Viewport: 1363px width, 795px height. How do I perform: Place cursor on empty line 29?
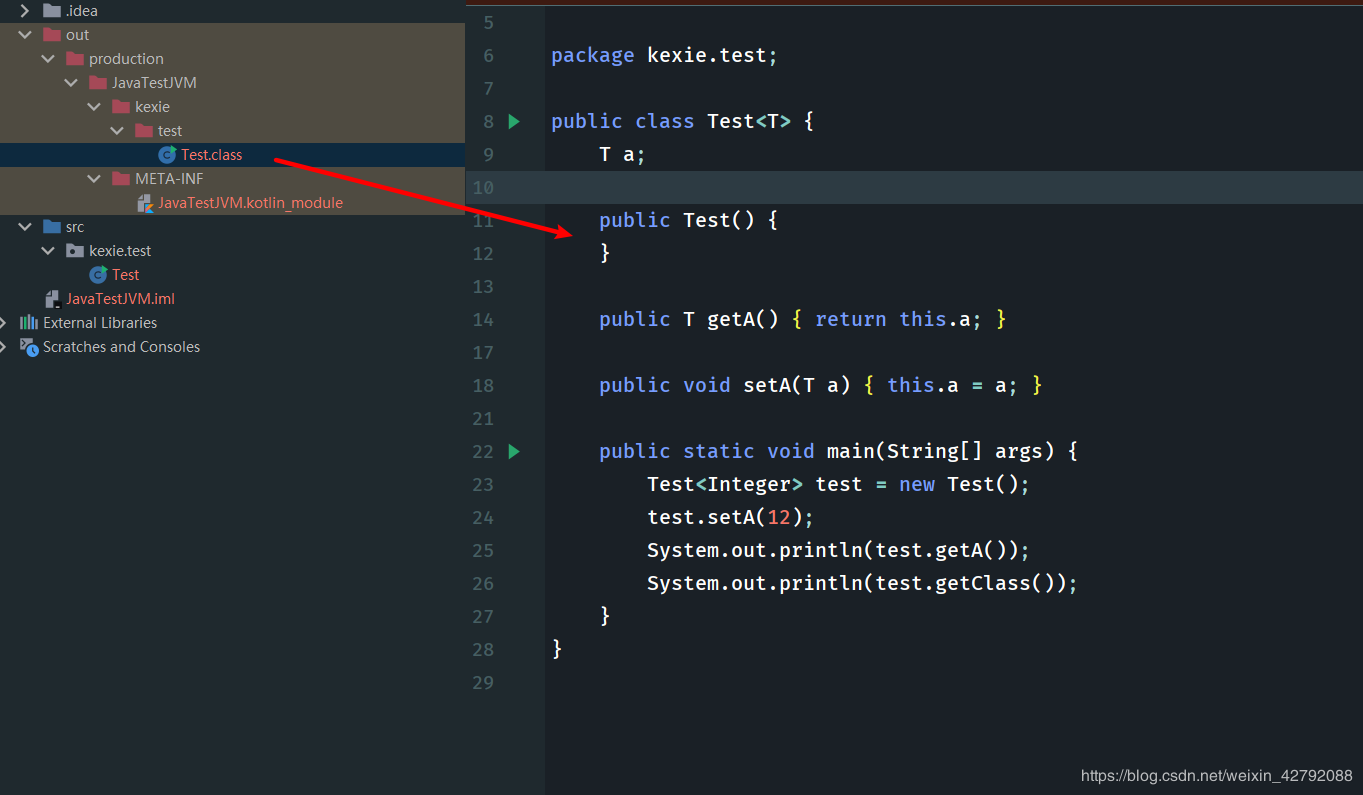click(x=954, y=683)
